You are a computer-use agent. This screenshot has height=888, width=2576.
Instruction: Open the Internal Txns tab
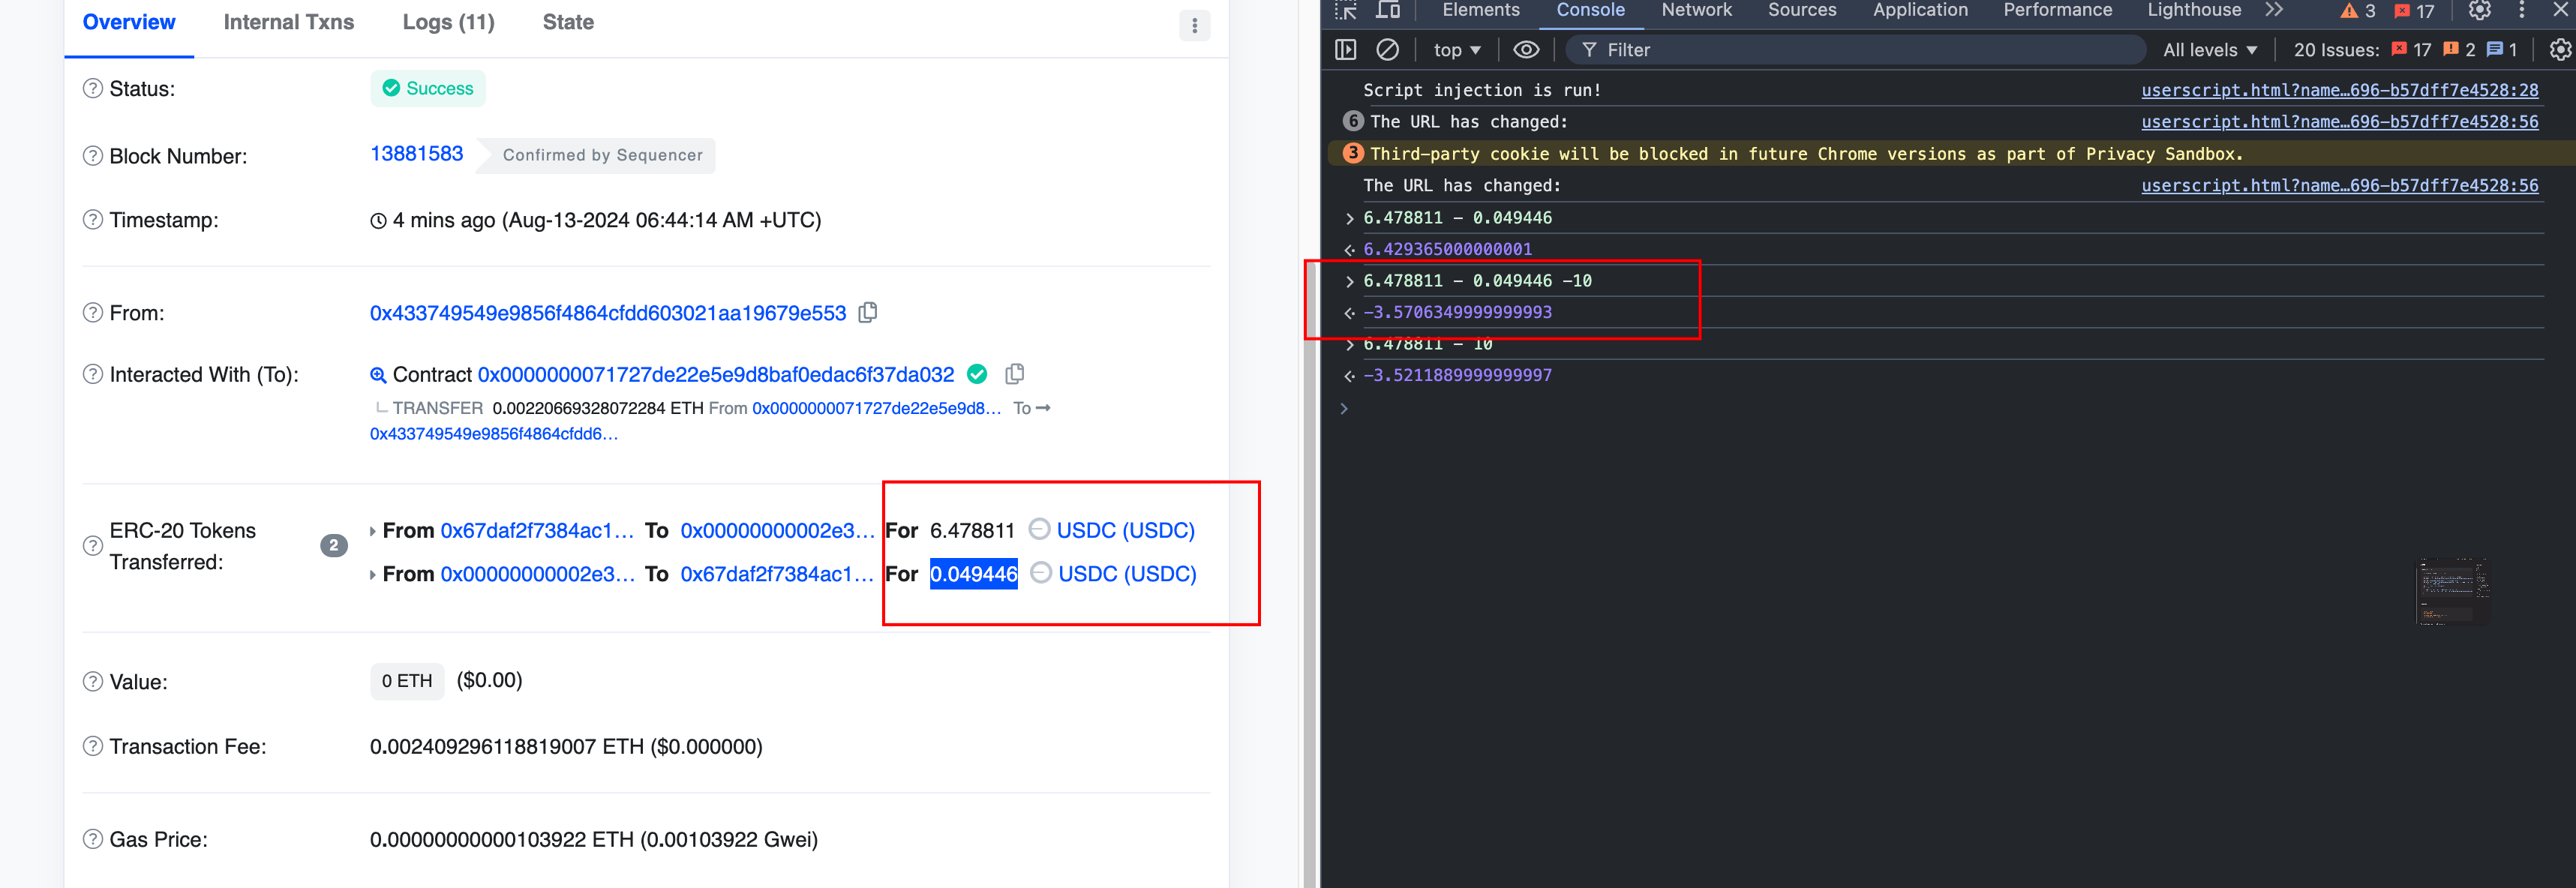pyautogui.click(x=289, y=22)
